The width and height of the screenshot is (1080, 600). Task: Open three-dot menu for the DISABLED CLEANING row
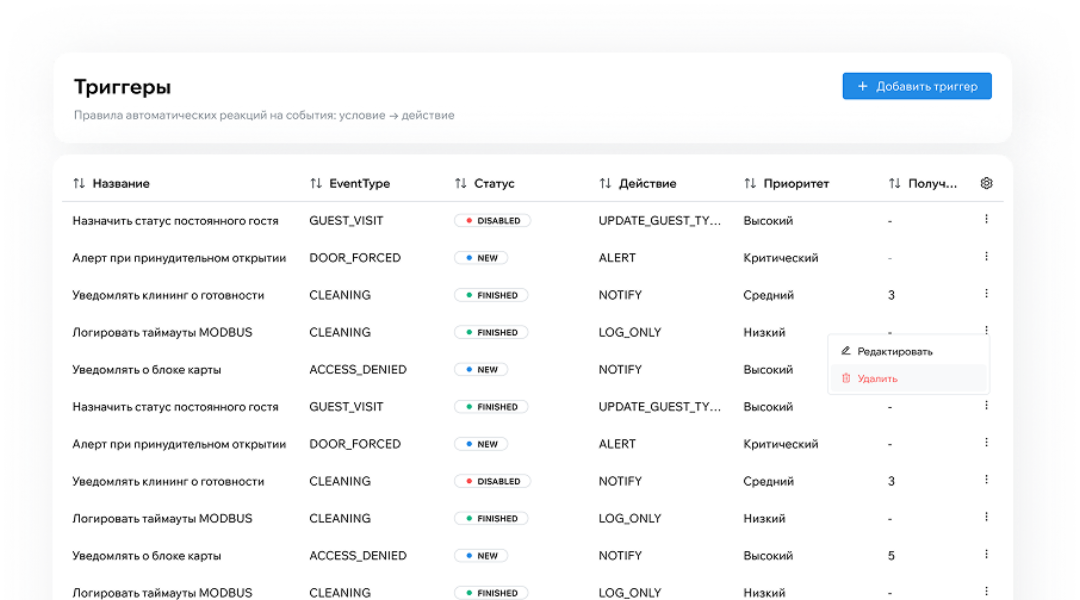pos(986,480)
